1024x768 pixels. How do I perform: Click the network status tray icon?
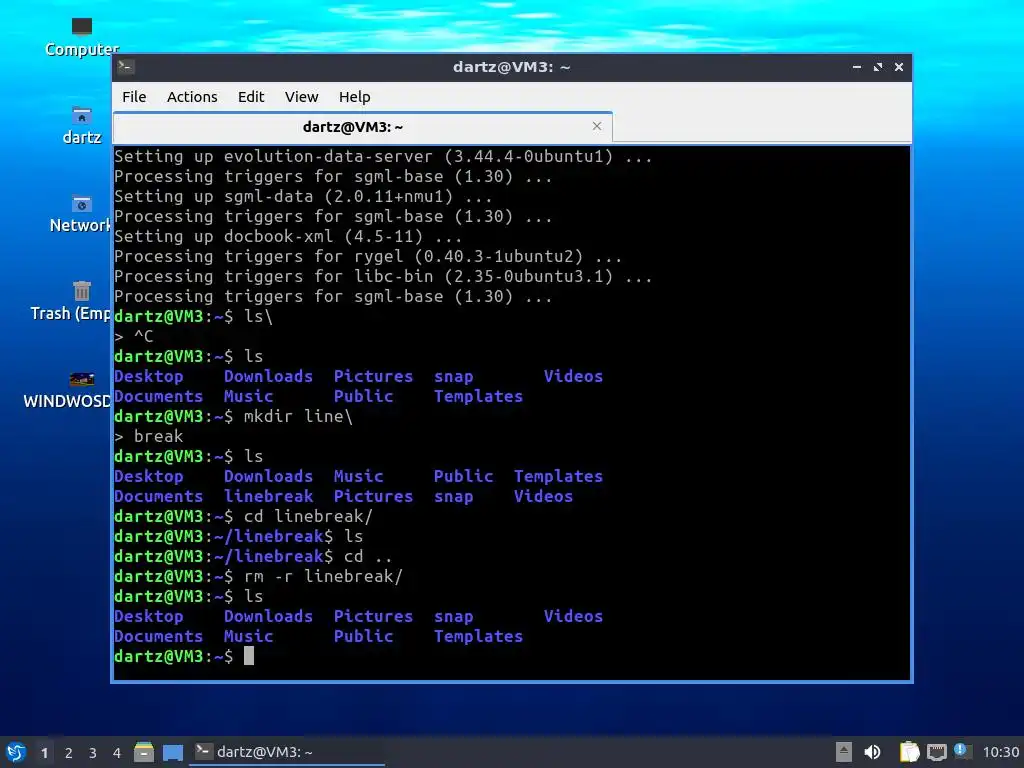(936, 752)
